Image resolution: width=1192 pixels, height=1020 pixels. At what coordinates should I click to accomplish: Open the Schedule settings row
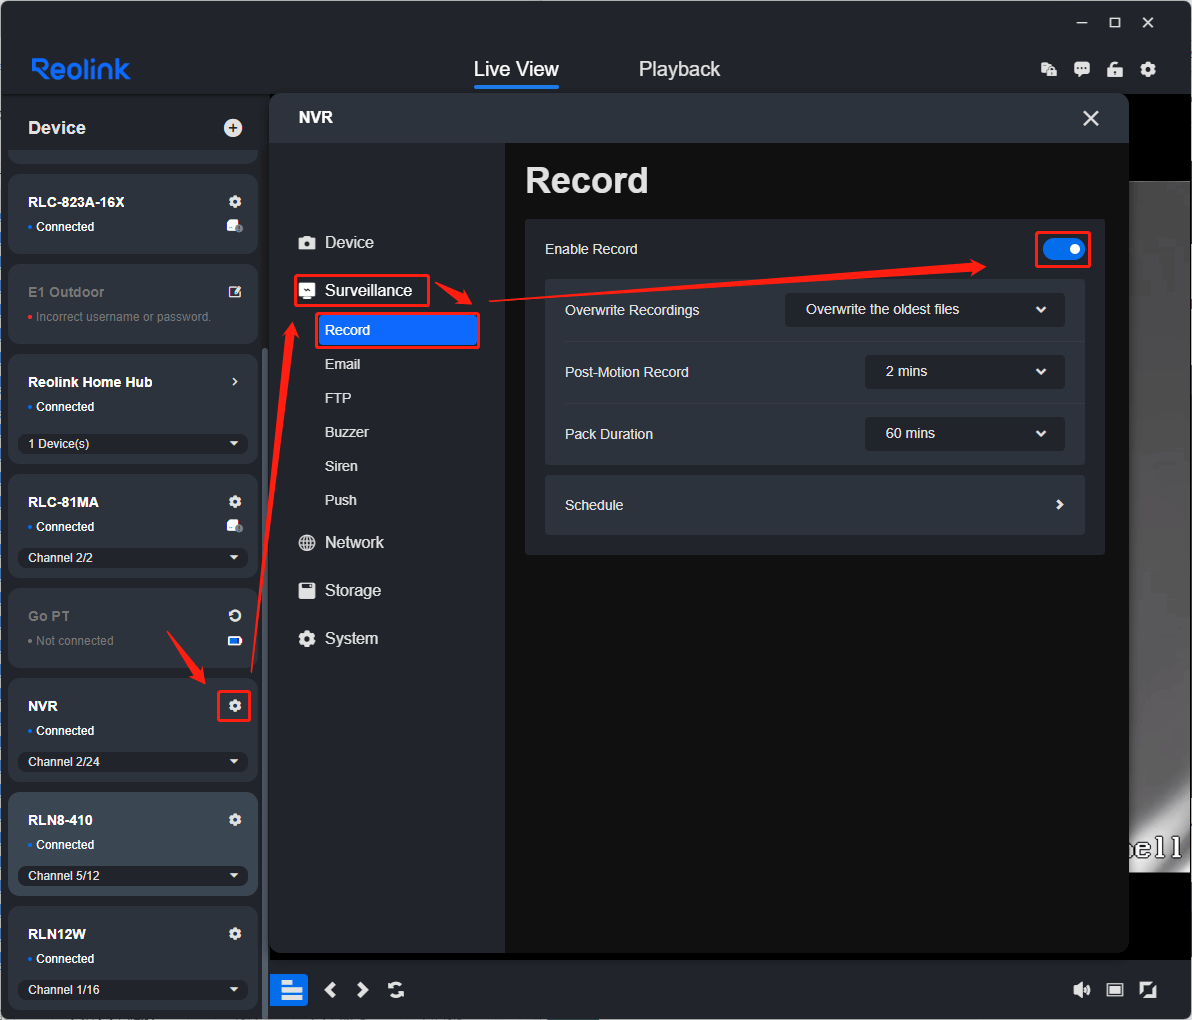(815, 505)
